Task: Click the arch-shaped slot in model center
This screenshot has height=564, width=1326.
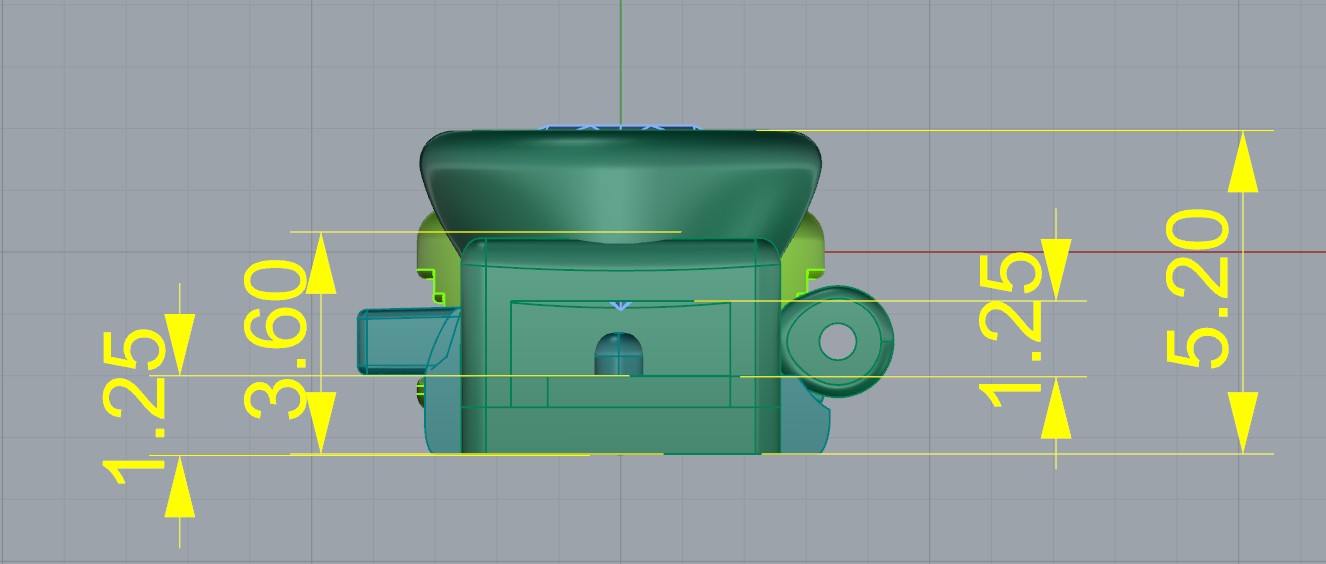Action: [620, 353]
